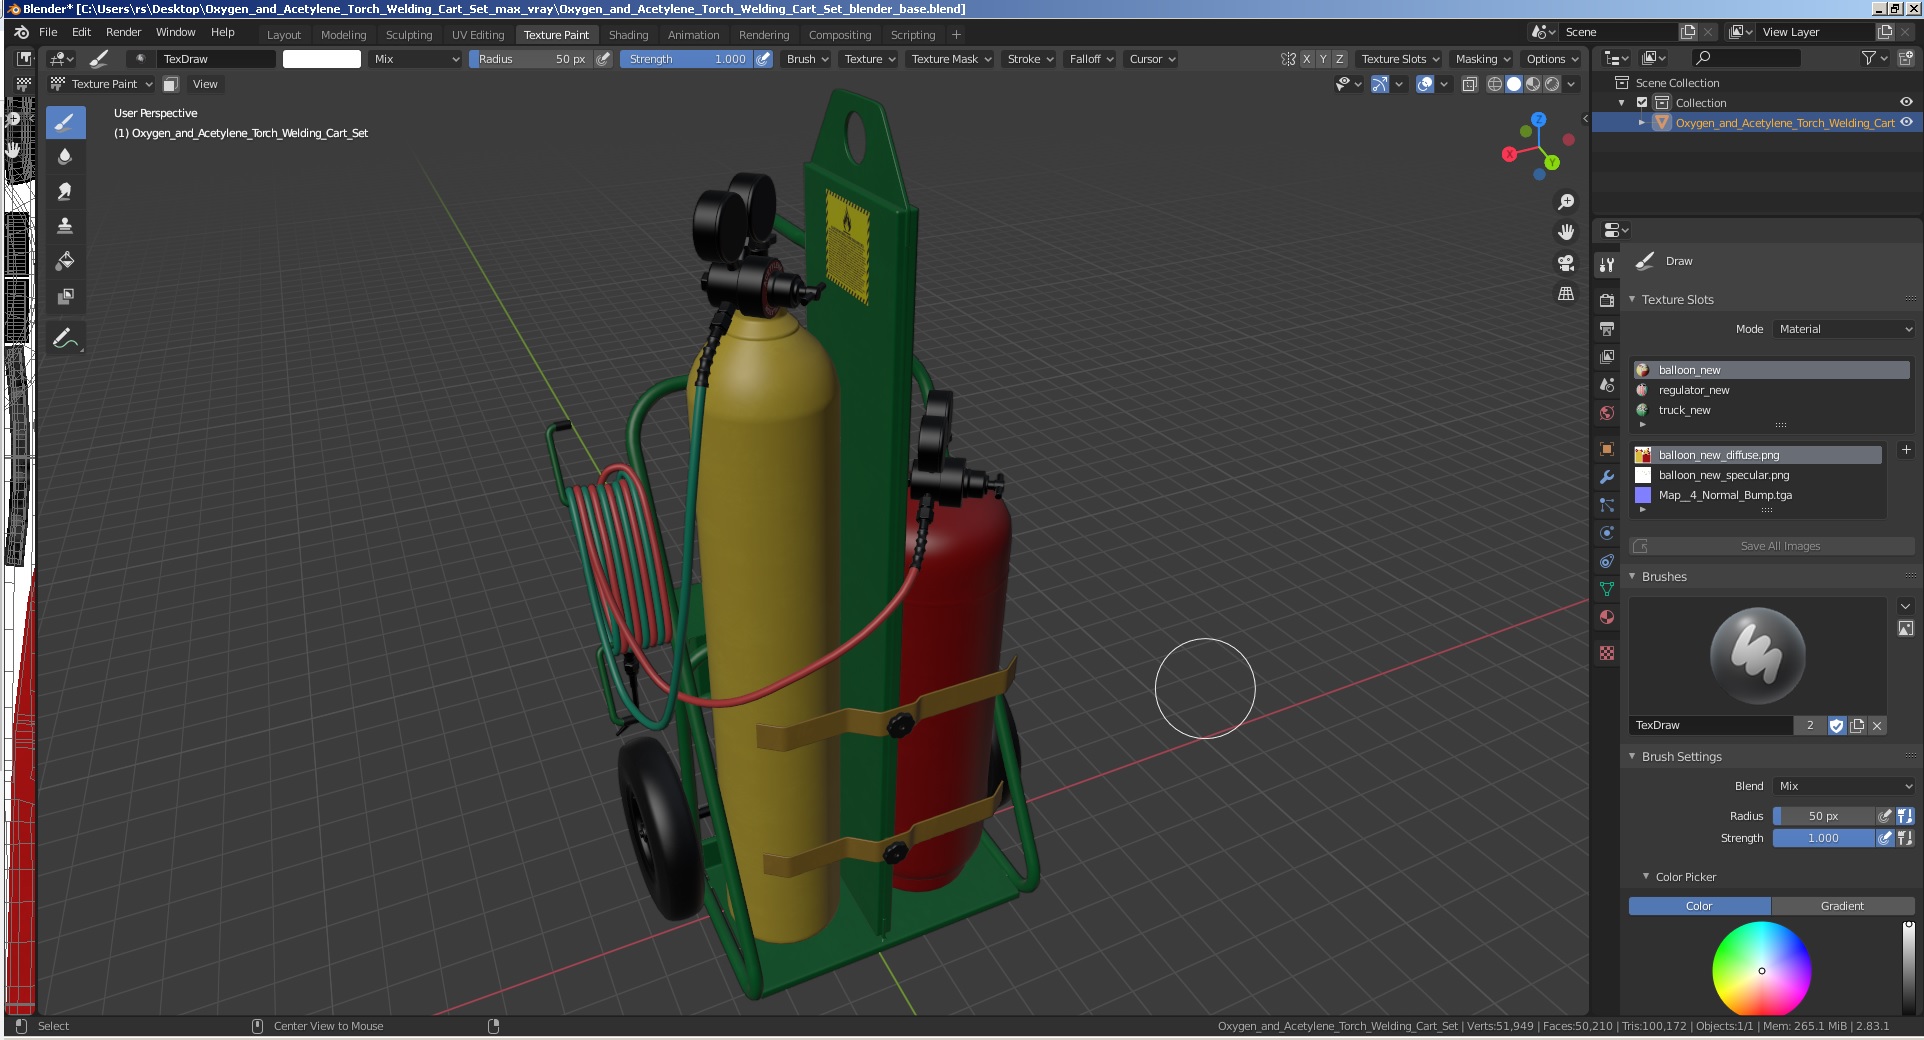Toggle Z axis symmetry
The width and height of the screenshot is (1924, 1040).
(x=1340, y=59)
